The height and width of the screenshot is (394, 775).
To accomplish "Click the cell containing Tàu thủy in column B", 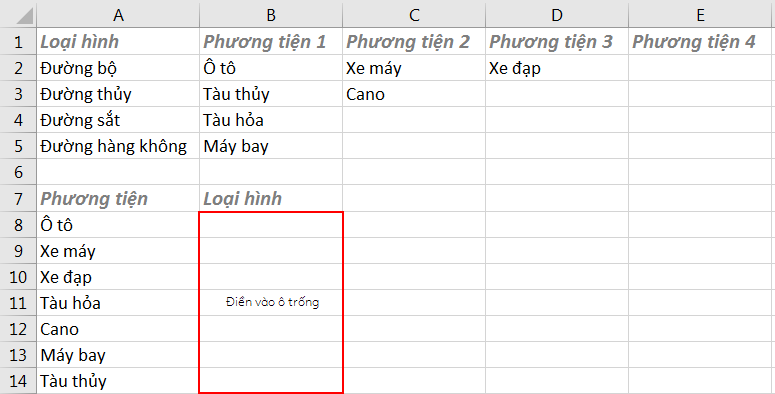I will click(x=271, y=94).
